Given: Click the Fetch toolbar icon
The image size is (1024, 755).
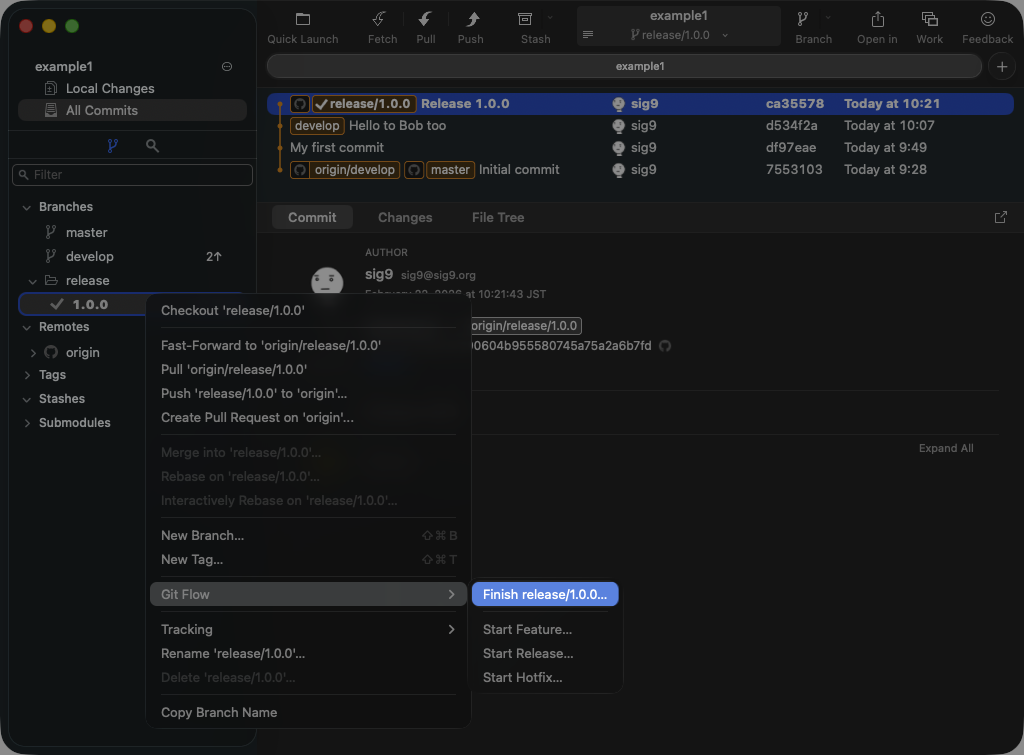Looking at the screenshot, I should [381, 20].
